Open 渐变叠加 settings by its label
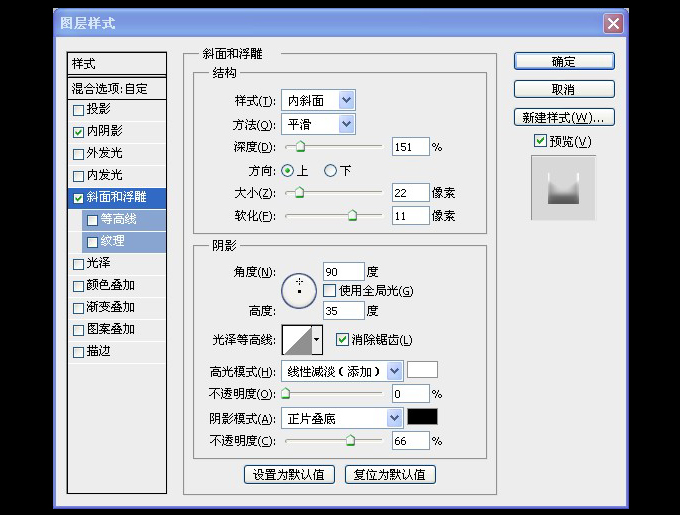Screen dimensions: 680x515 tap(111, 307)
